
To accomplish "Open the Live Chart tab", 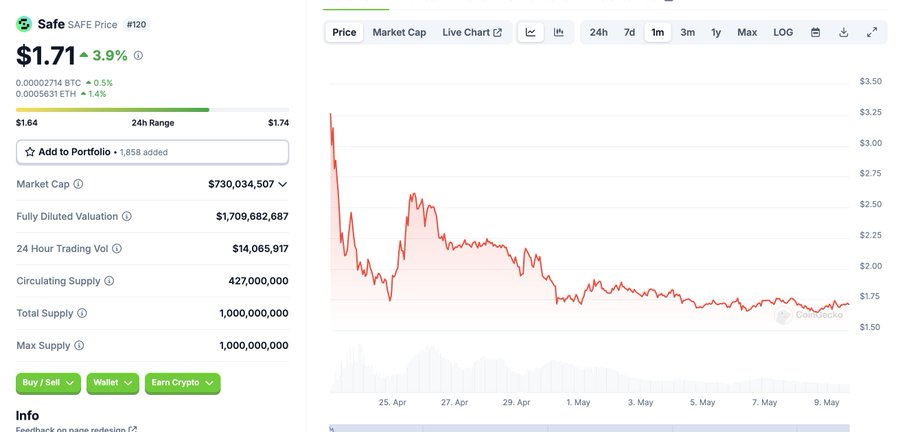I will click(472, 32).
